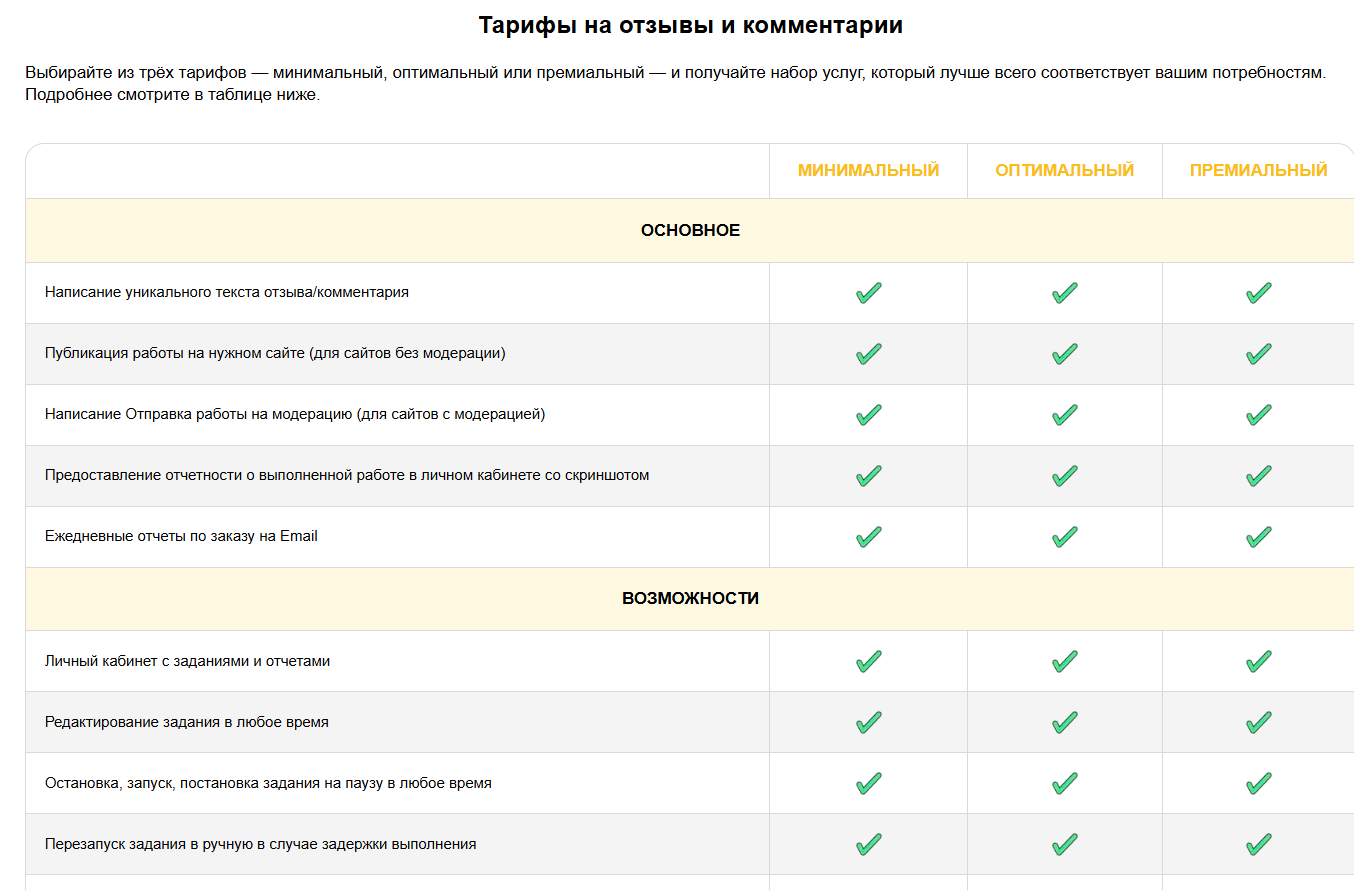Click Премиальный checkmark for manual task restart

[1258, 845]
